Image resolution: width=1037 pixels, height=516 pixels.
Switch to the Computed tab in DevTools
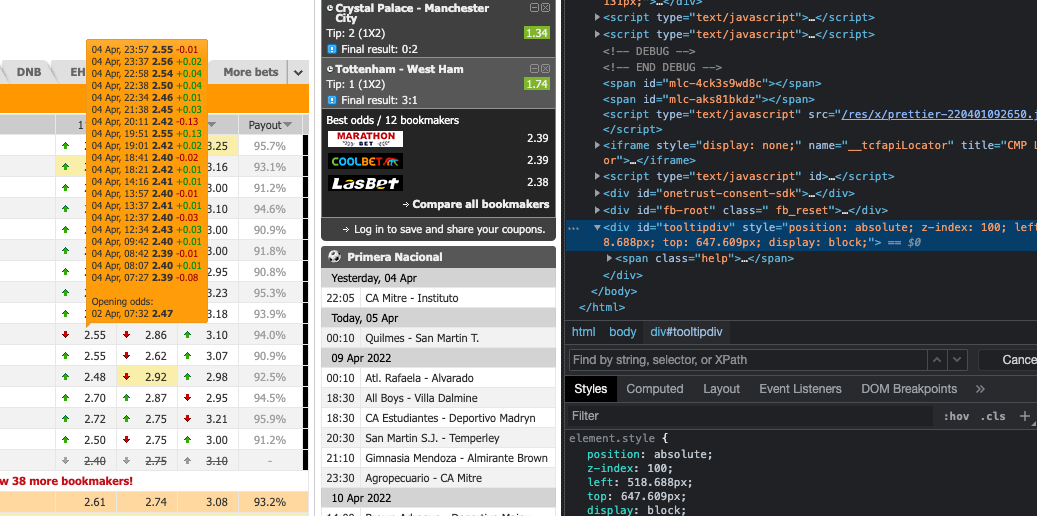655,389
